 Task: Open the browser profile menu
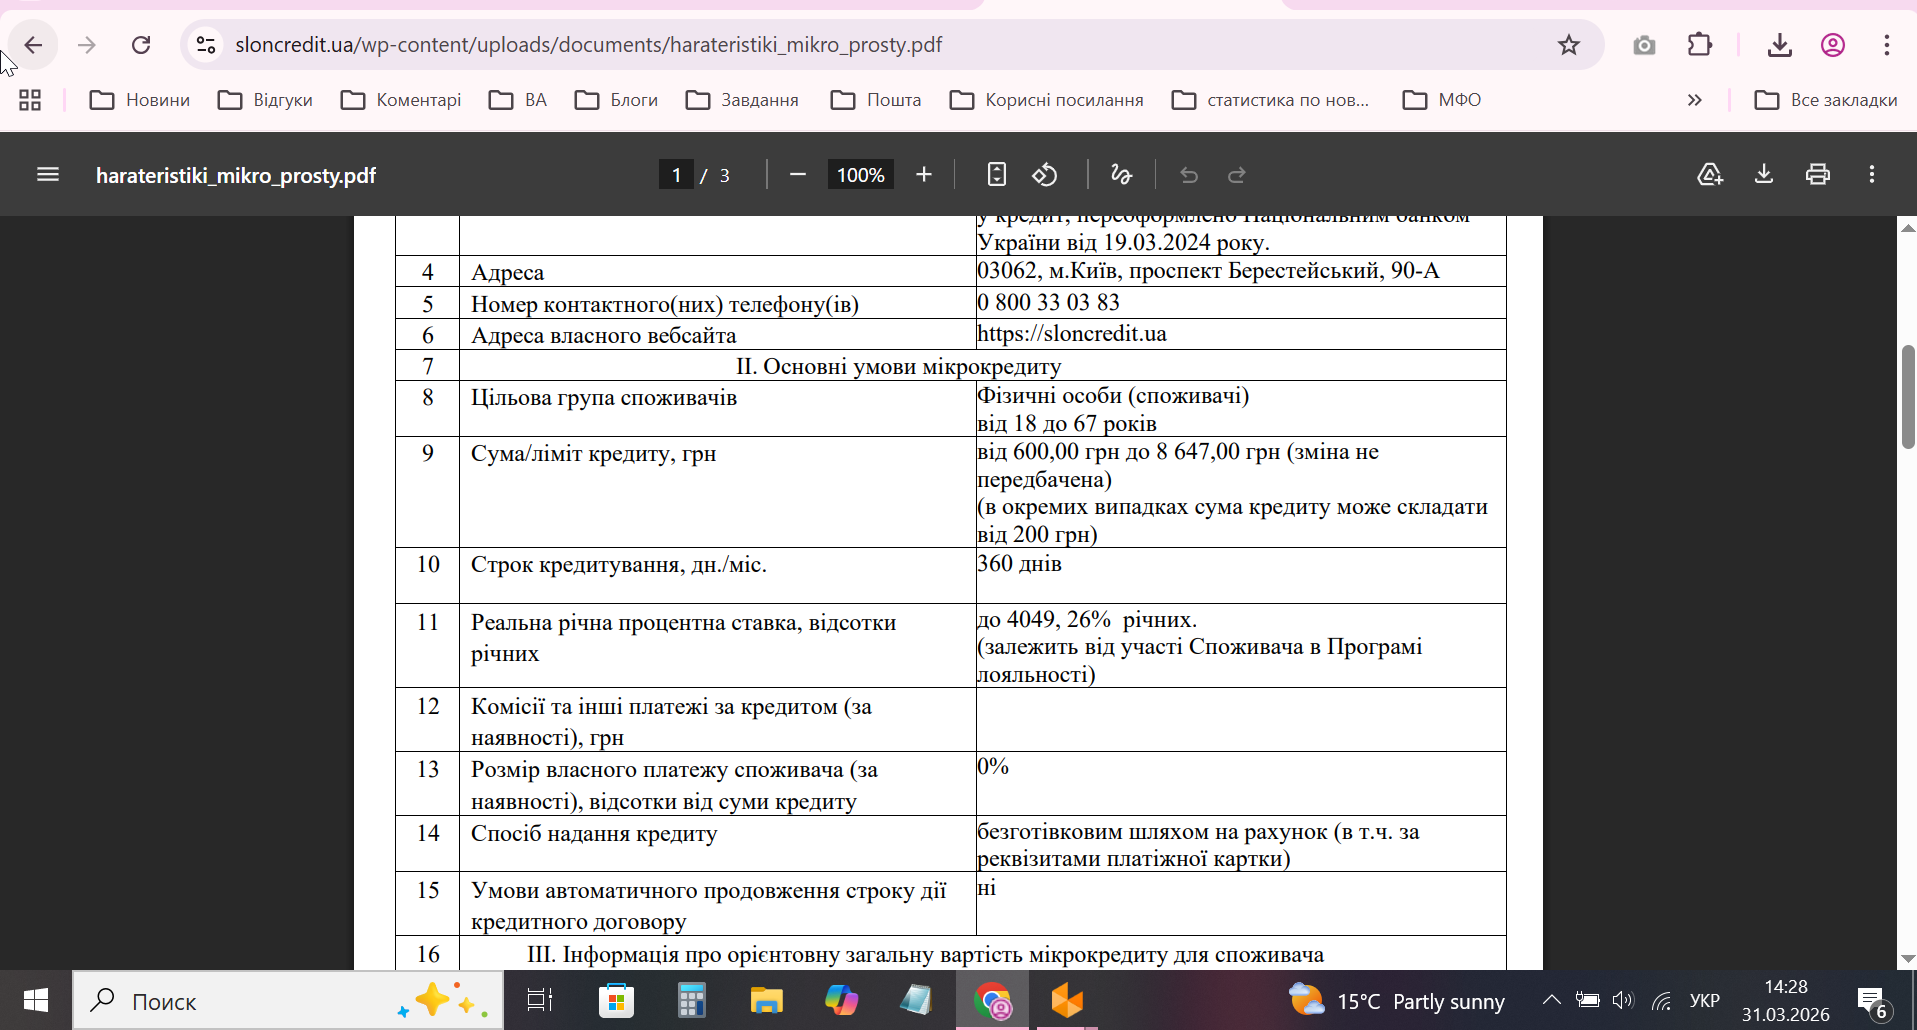[x=1833, y=45]
